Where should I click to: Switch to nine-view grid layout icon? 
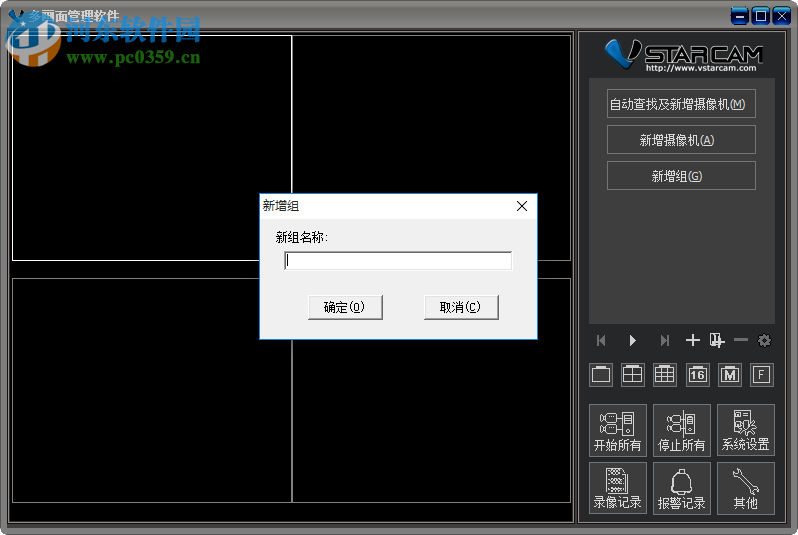(665, 375)
